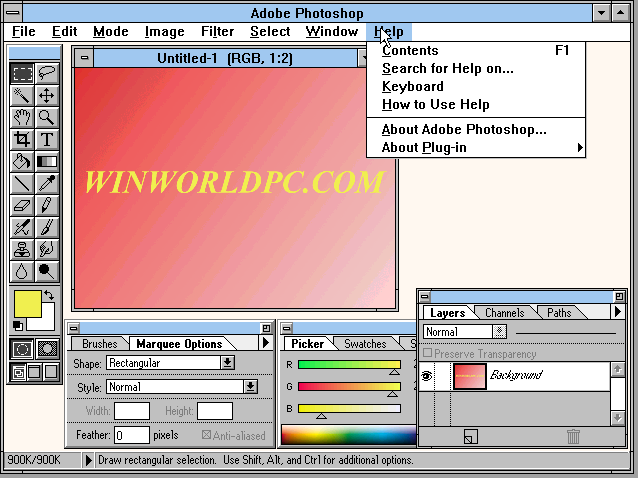This screenshot has height=478, width=638.
Task: Choose Keyboard help item
Action: [476, 86]
